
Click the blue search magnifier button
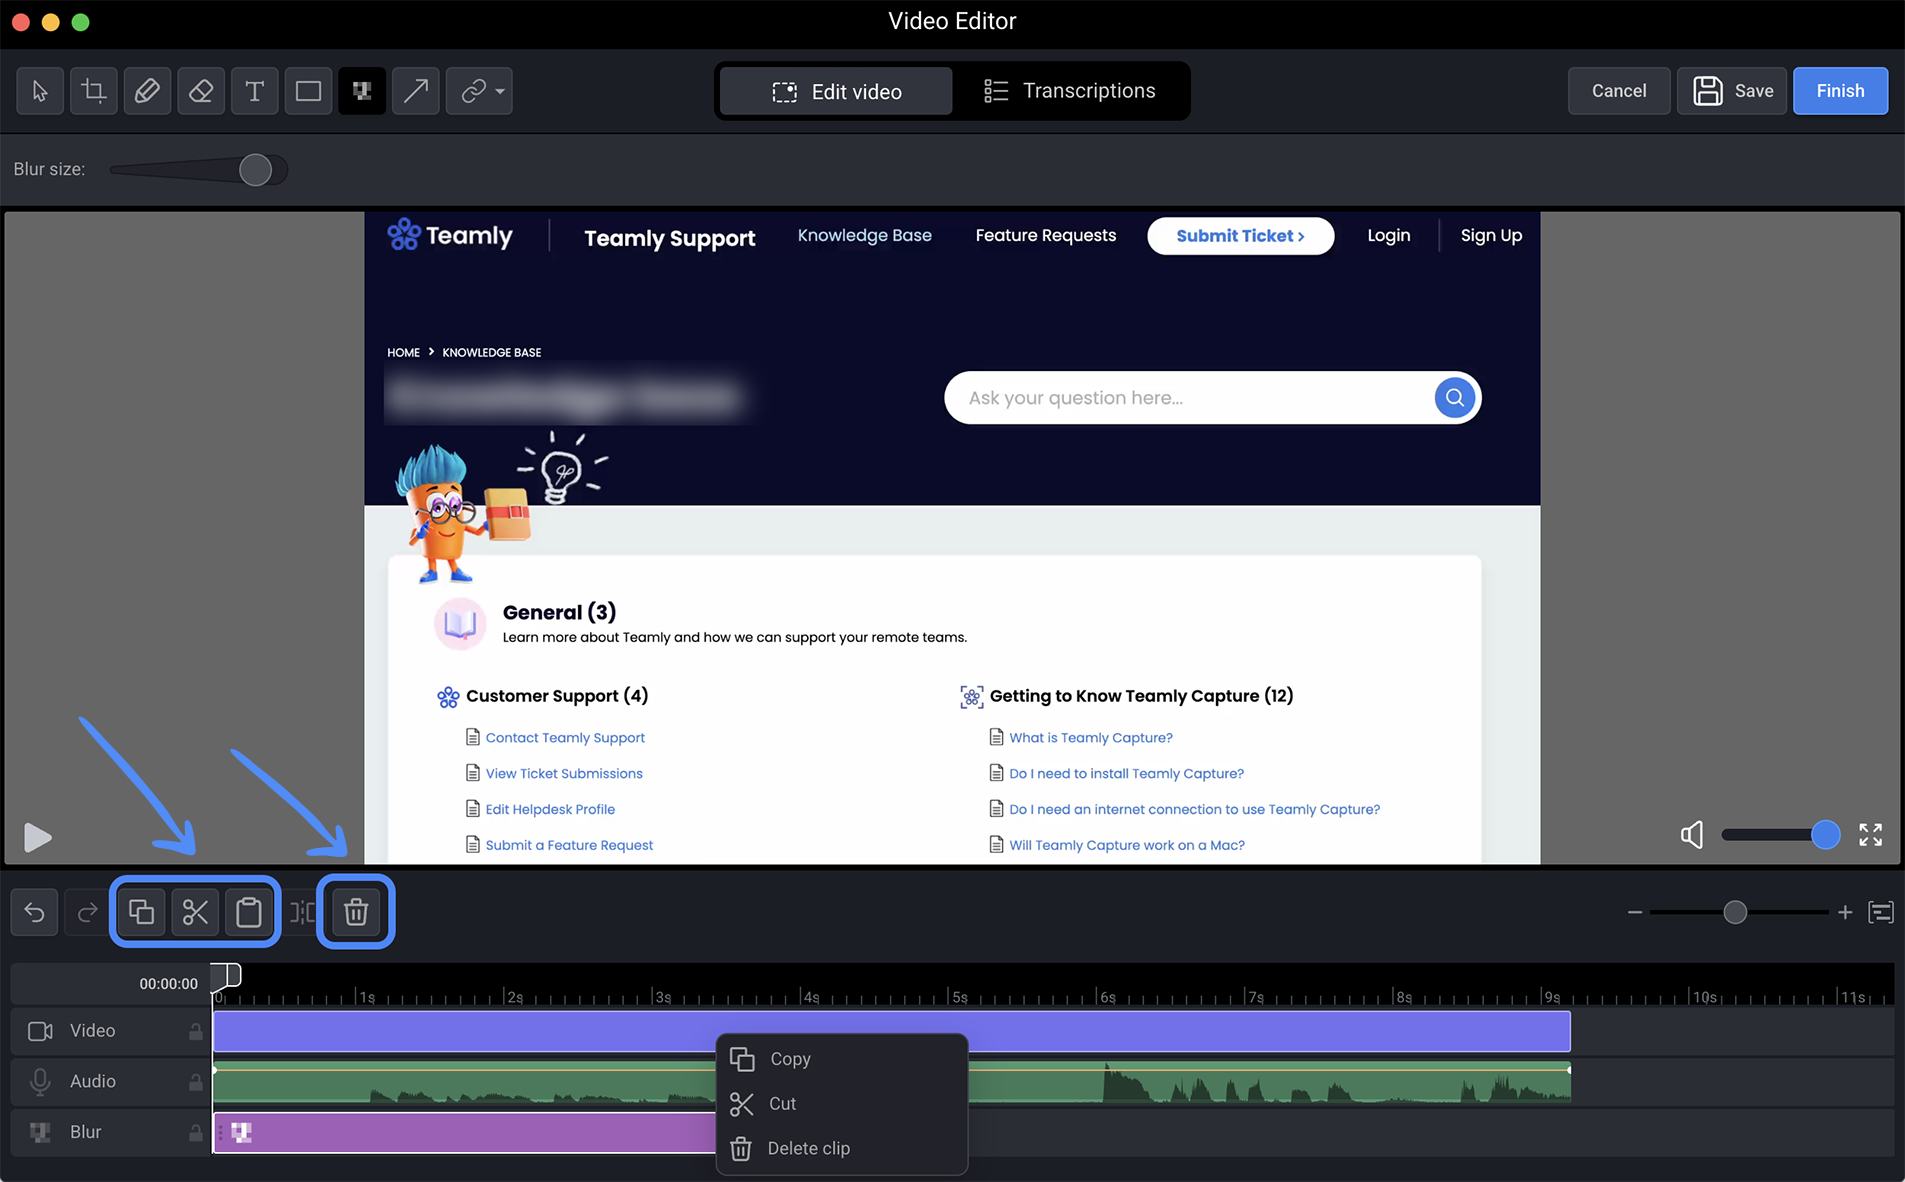pyautogui.click(x=1455, y=398)
